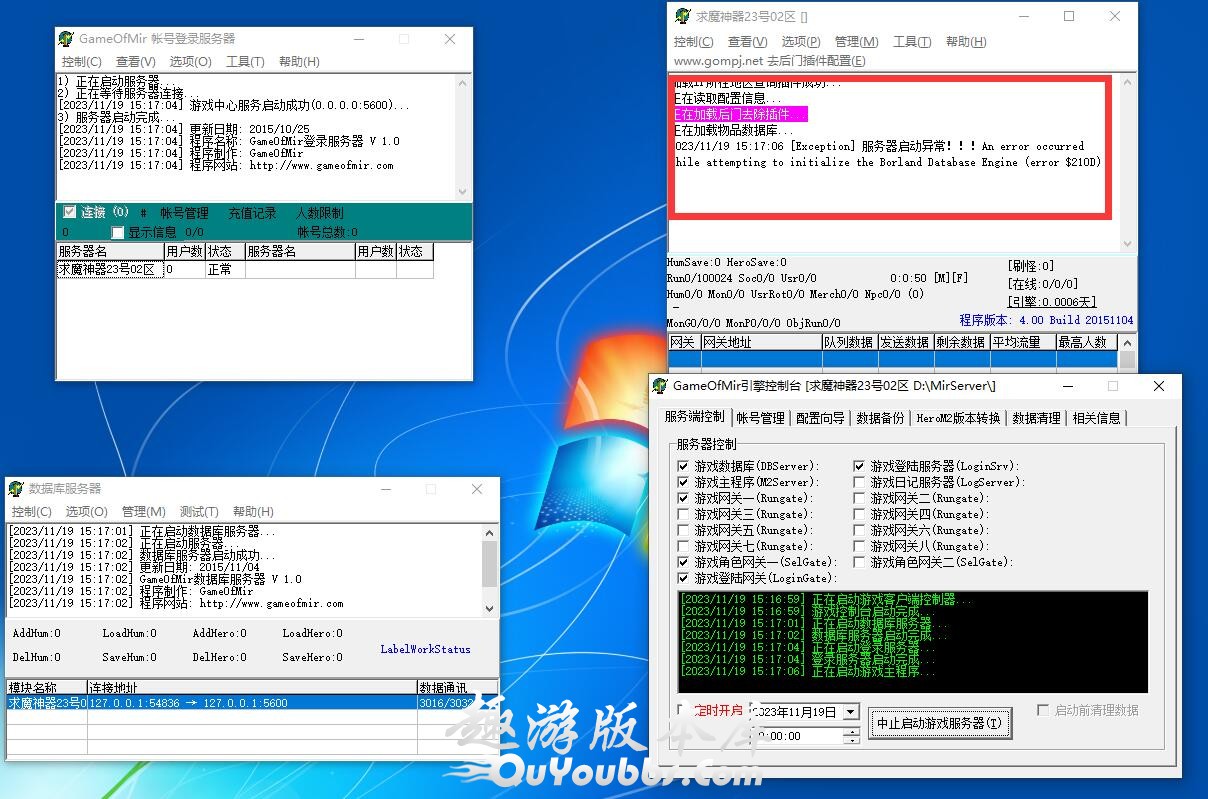
Task: Click the 网关地址 column header
Action: (760, 342)
